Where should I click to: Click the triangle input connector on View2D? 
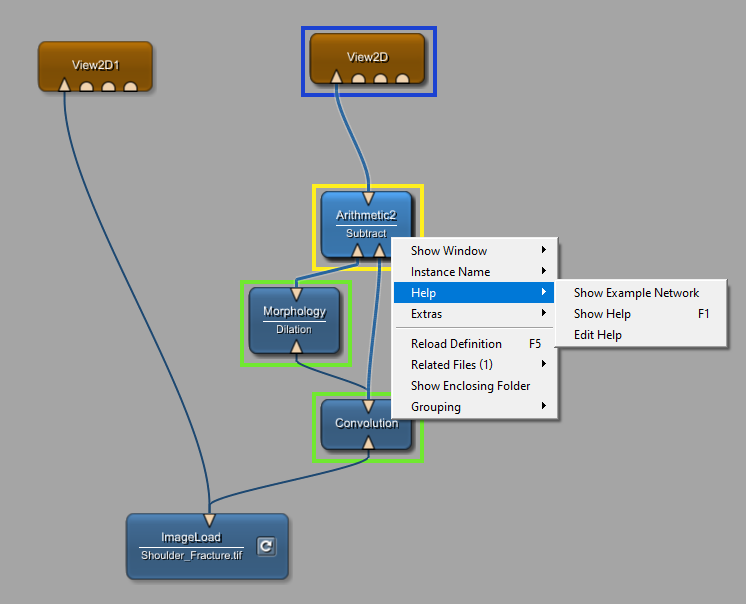point(336,77)
